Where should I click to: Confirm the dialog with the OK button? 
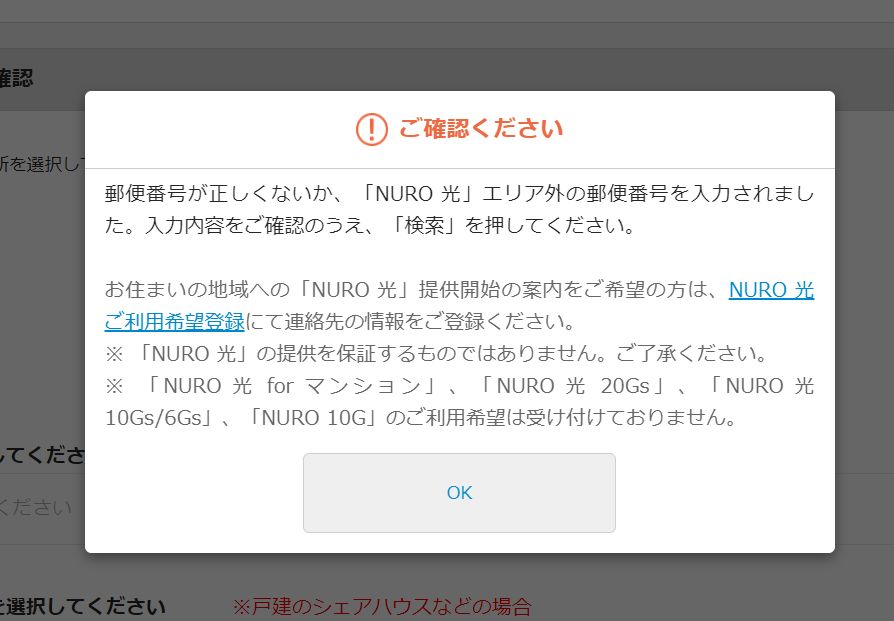click(x=459, y=493)
